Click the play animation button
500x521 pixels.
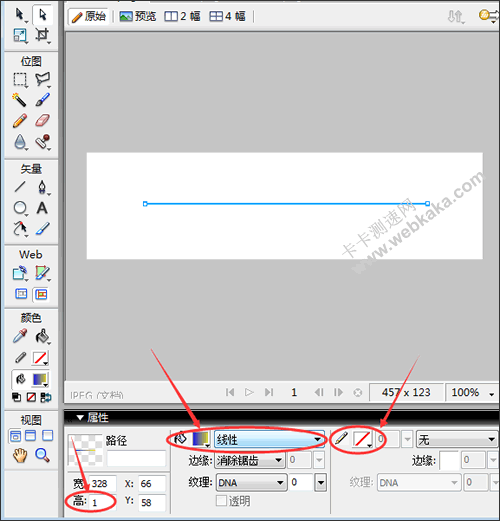249,392
